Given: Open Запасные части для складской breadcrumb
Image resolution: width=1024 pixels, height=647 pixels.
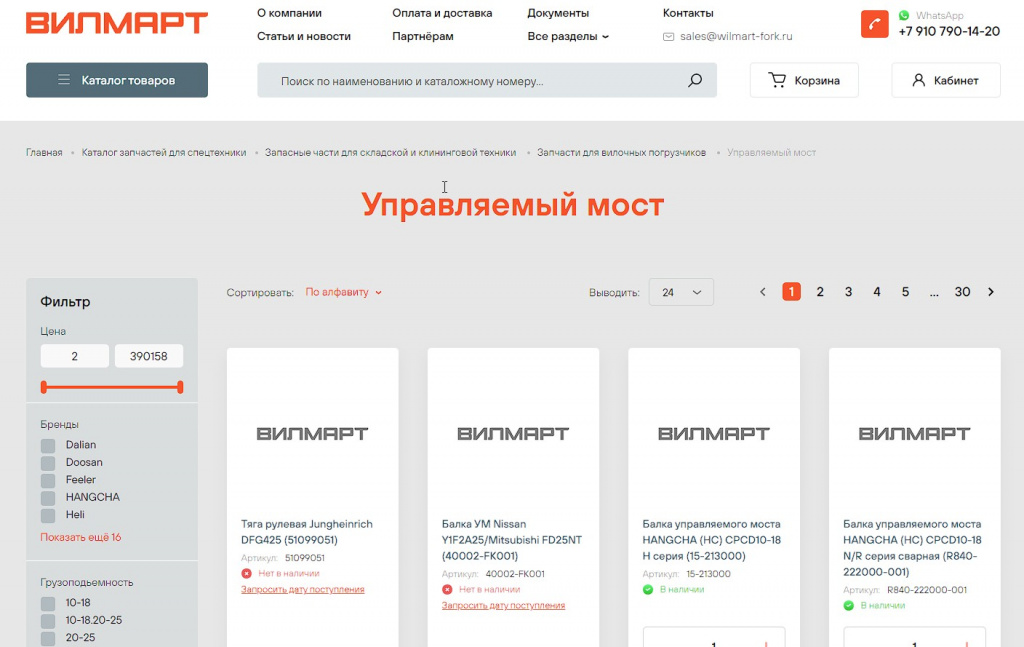Looking at the screenshot, I should (x=390, y=153).
